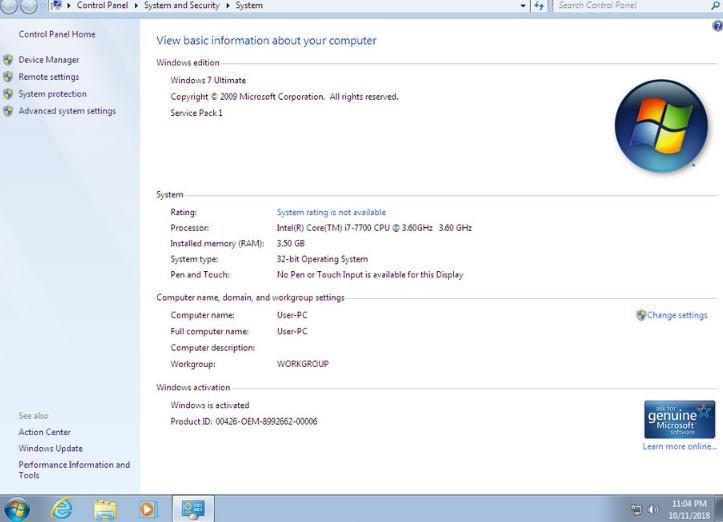Select the System breadcrumb segment
The width and height of the screenshot is (723, 522).
[249, 6]
